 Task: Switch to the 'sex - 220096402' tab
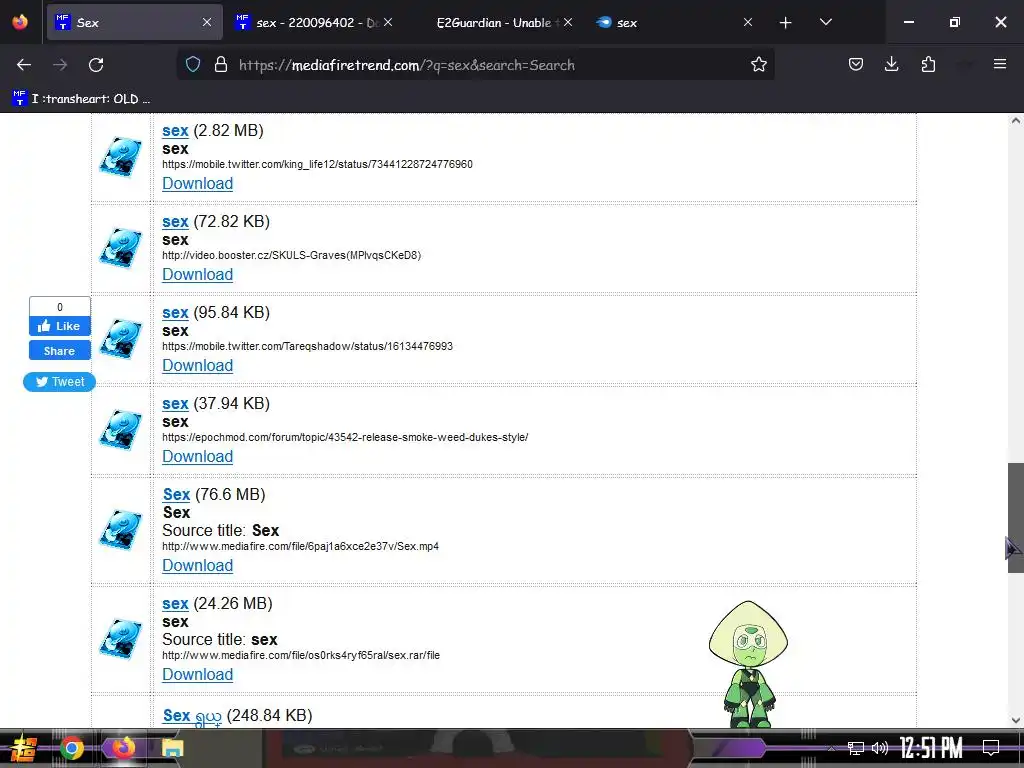point(313,23)
